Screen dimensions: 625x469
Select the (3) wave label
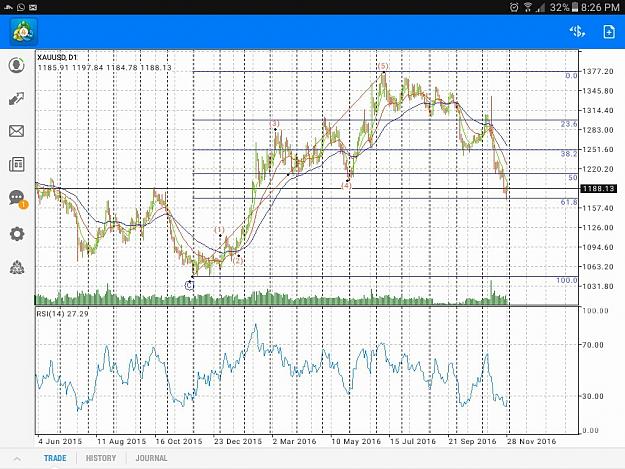(275, 124)
